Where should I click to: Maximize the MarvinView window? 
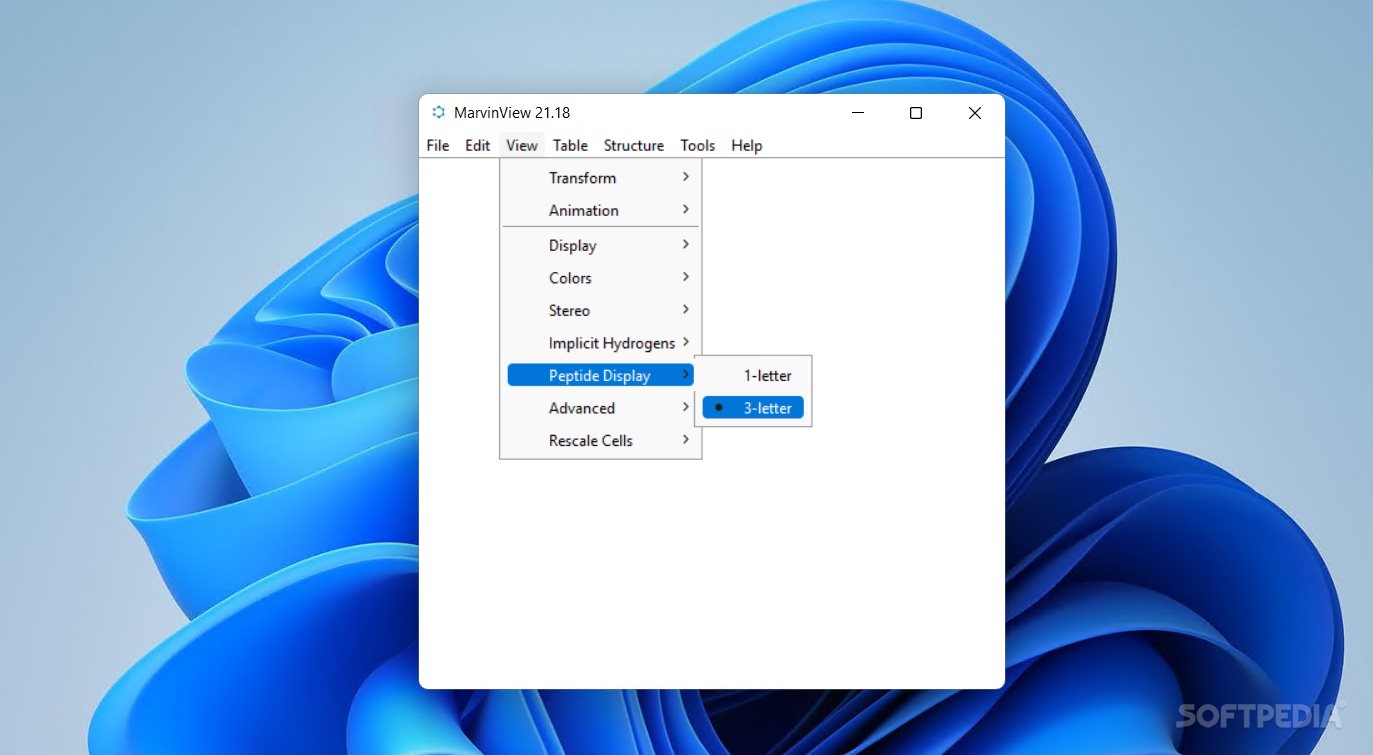915,113
